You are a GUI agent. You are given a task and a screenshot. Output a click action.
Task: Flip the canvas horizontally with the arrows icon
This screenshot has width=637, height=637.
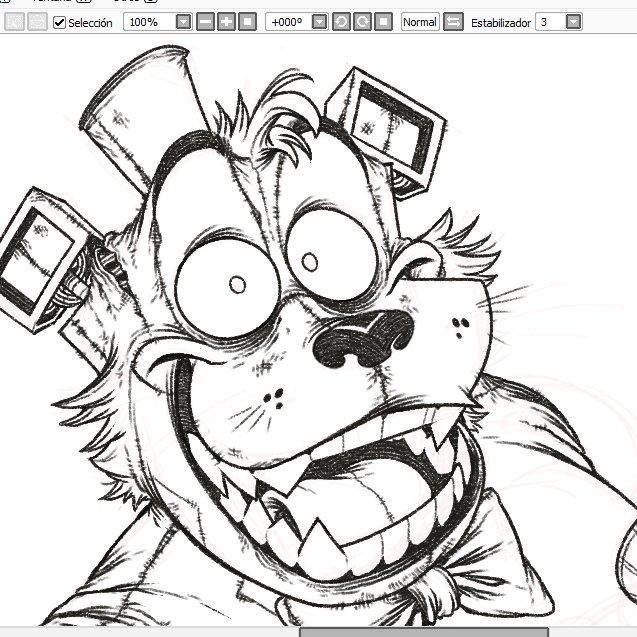coord(453,22)
